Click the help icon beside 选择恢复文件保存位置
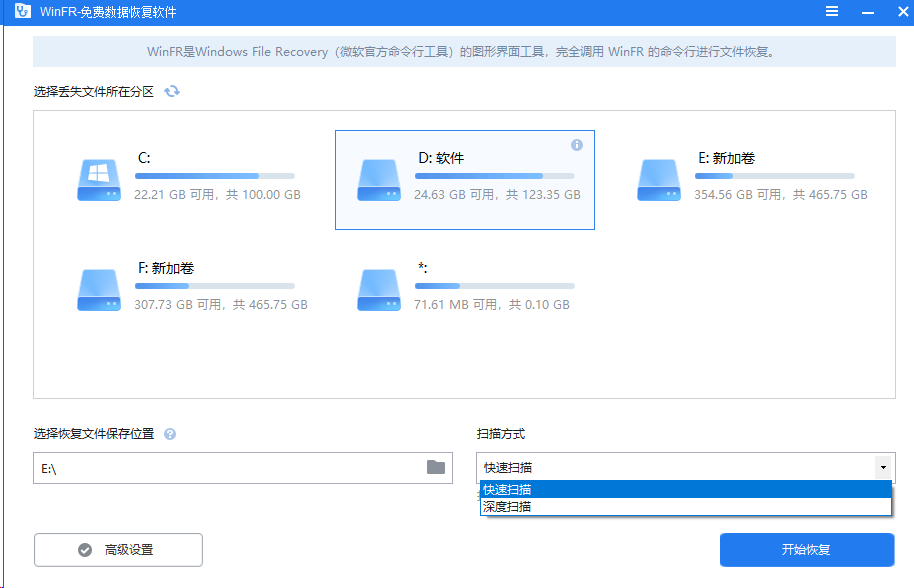The image size is (914, 588). pyautogui.click(x=169, y=434)
